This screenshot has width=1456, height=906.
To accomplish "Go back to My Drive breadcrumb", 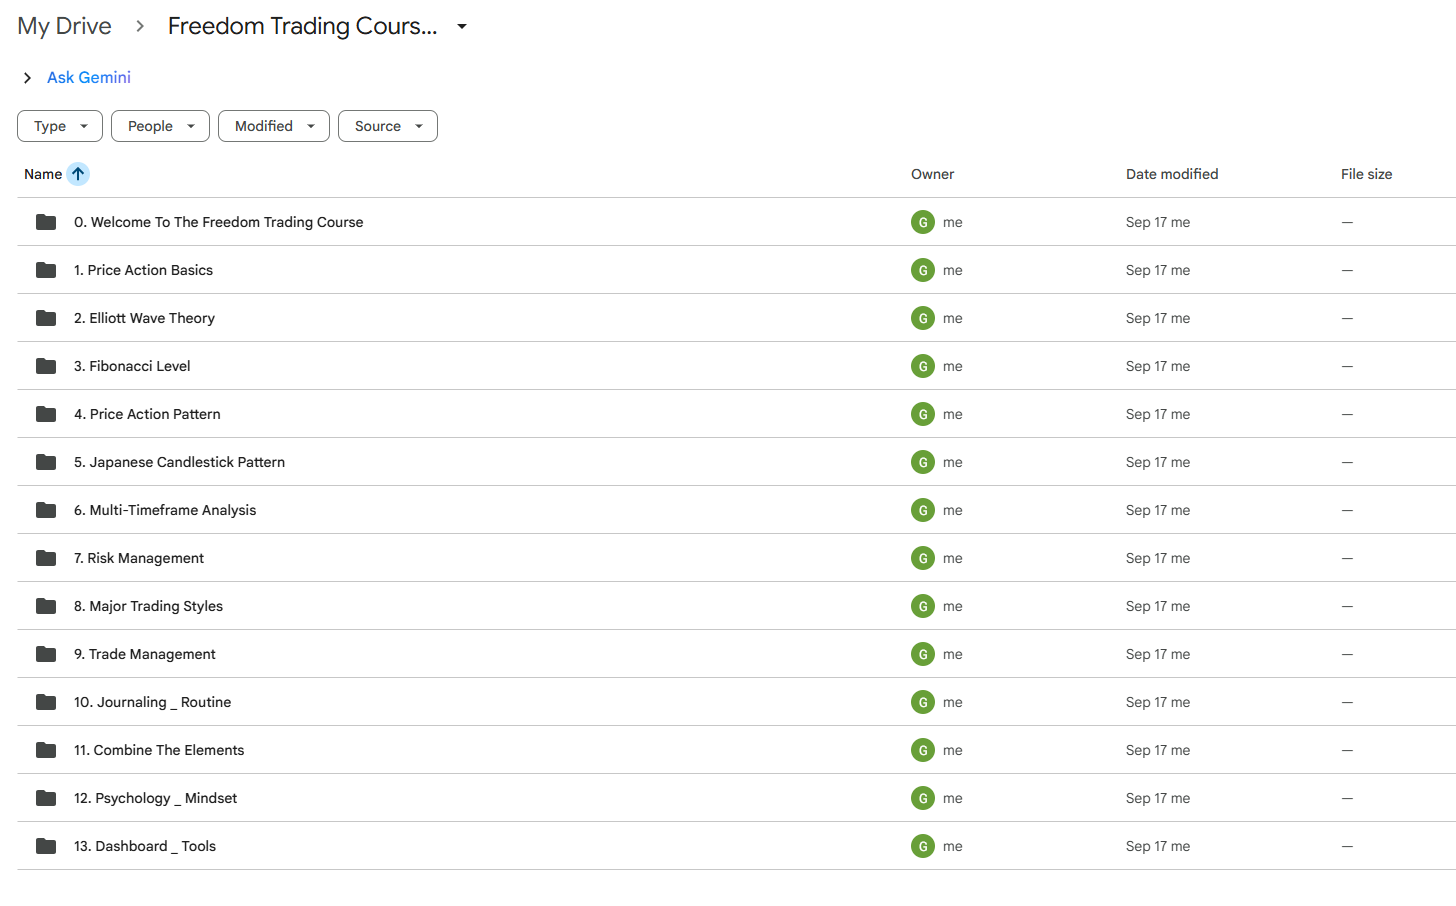I will [x=64, y=26].
